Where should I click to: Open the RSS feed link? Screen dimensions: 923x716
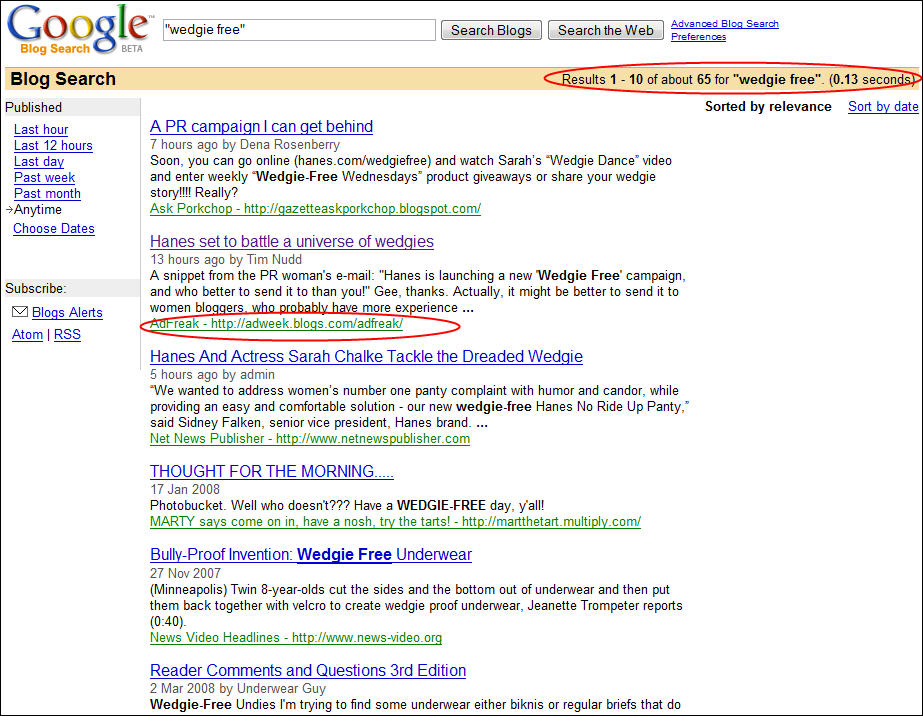[x=67, y=334]
